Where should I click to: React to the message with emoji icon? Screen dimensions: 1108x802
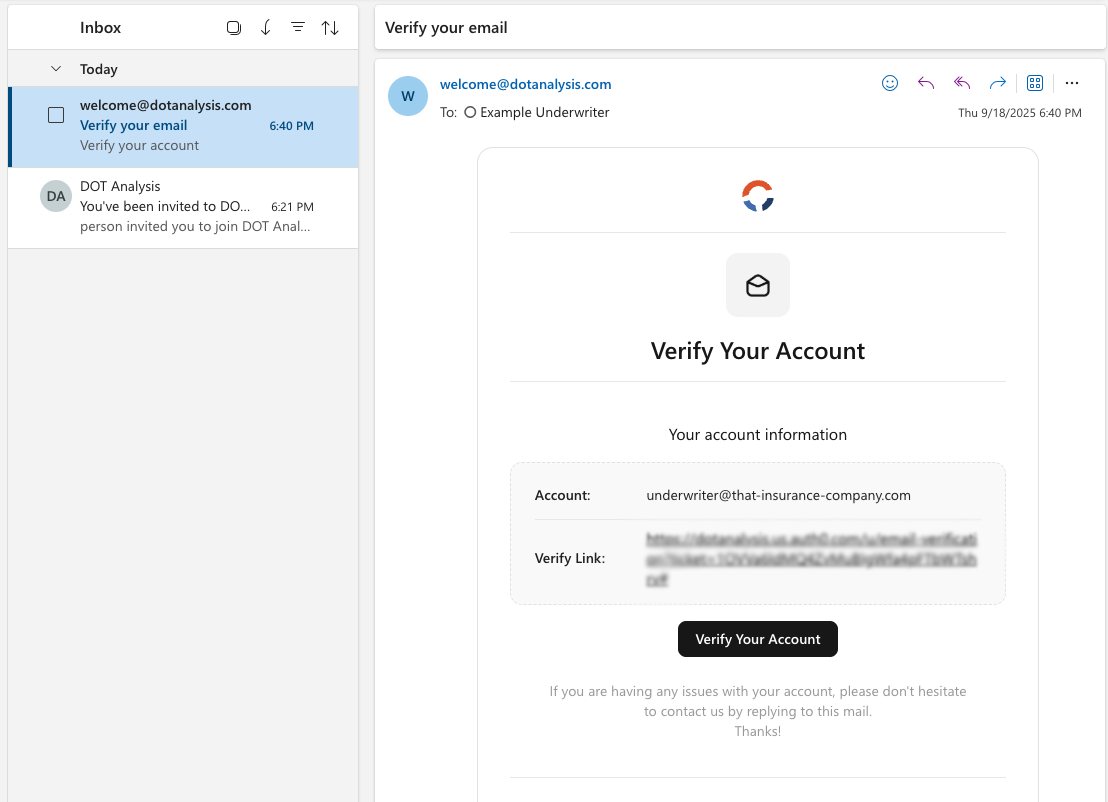pyautogui.click(x=890, y=83)
